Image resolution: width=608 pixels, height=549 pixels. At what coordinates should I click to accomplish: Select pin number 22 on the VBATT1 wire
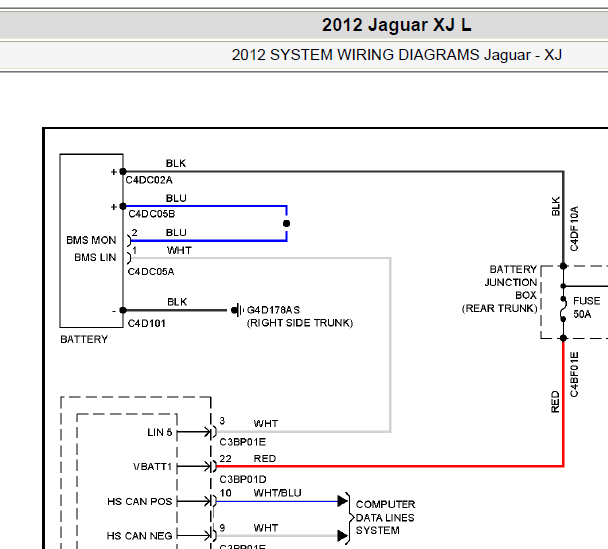pos(225,459)
